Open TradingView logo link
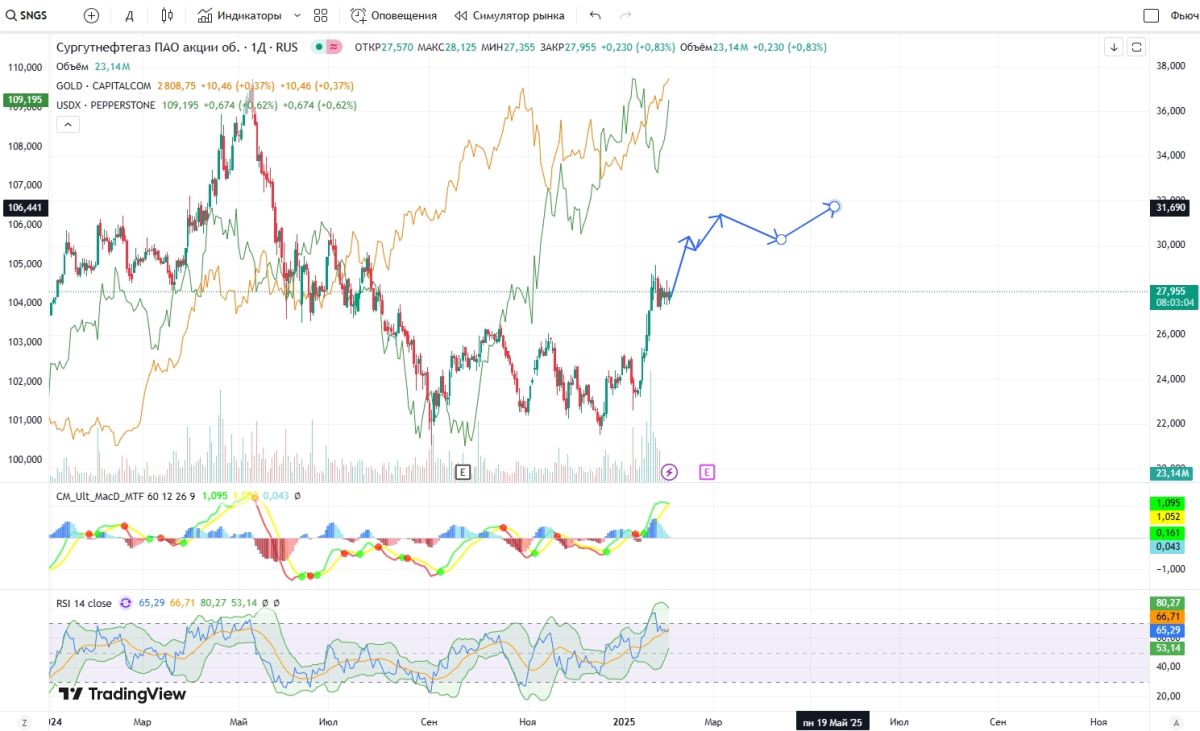 point(122,694)
